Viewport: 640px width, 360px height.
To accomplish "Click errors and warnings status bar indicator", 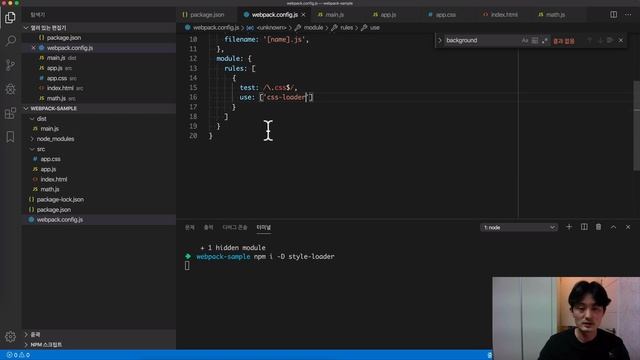I will 18,355.
